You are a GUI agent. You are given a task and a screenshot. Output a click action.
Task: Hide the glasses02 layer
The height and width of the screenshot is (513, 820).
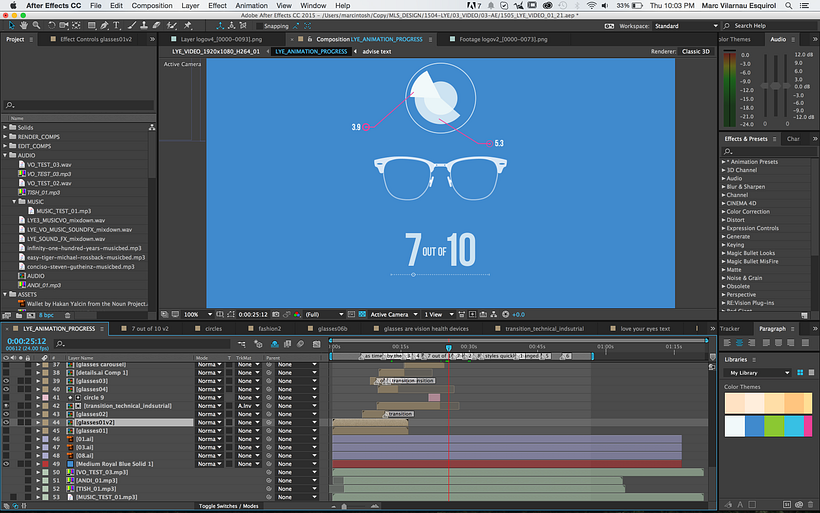pos(6,414)
